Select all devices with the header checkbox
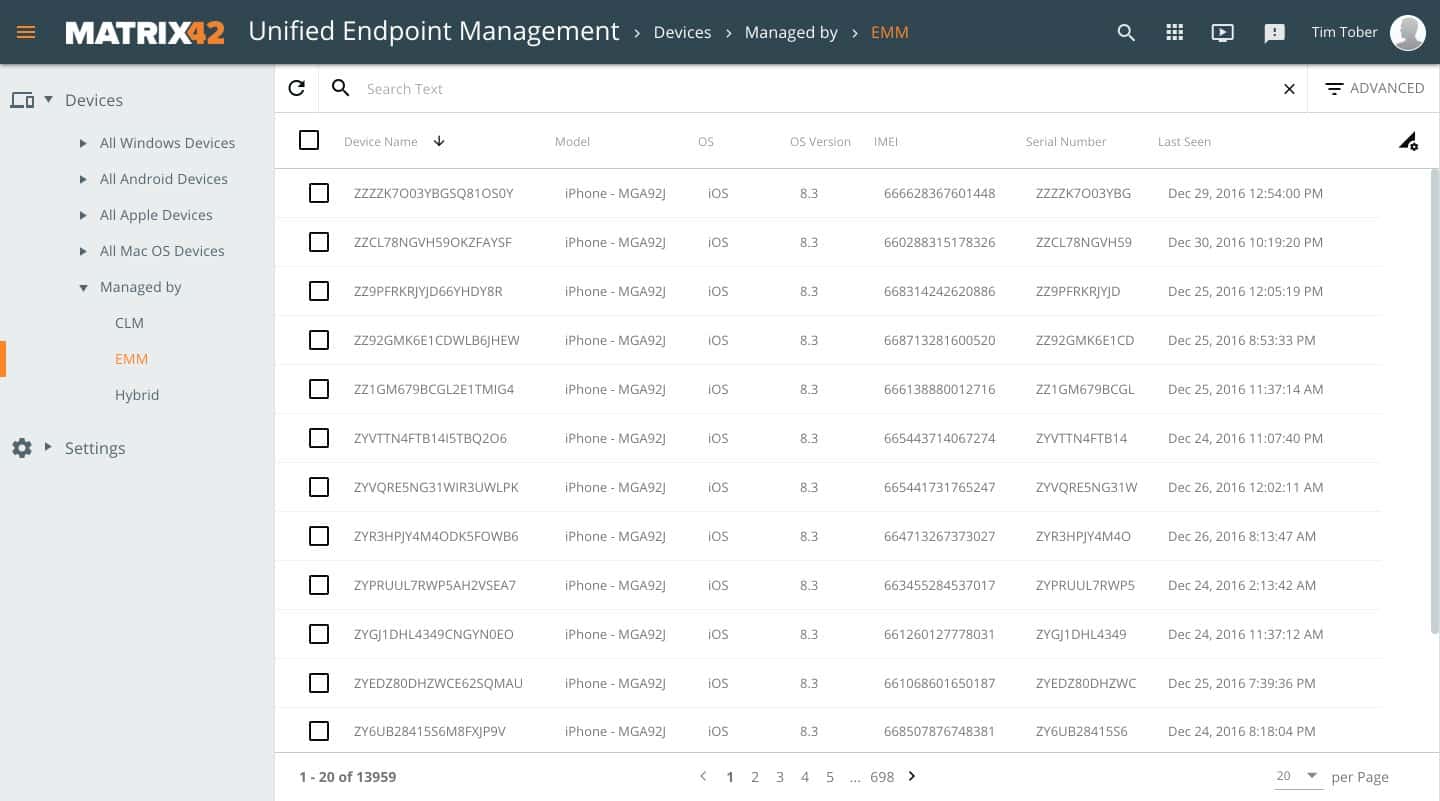 (308, 140)
